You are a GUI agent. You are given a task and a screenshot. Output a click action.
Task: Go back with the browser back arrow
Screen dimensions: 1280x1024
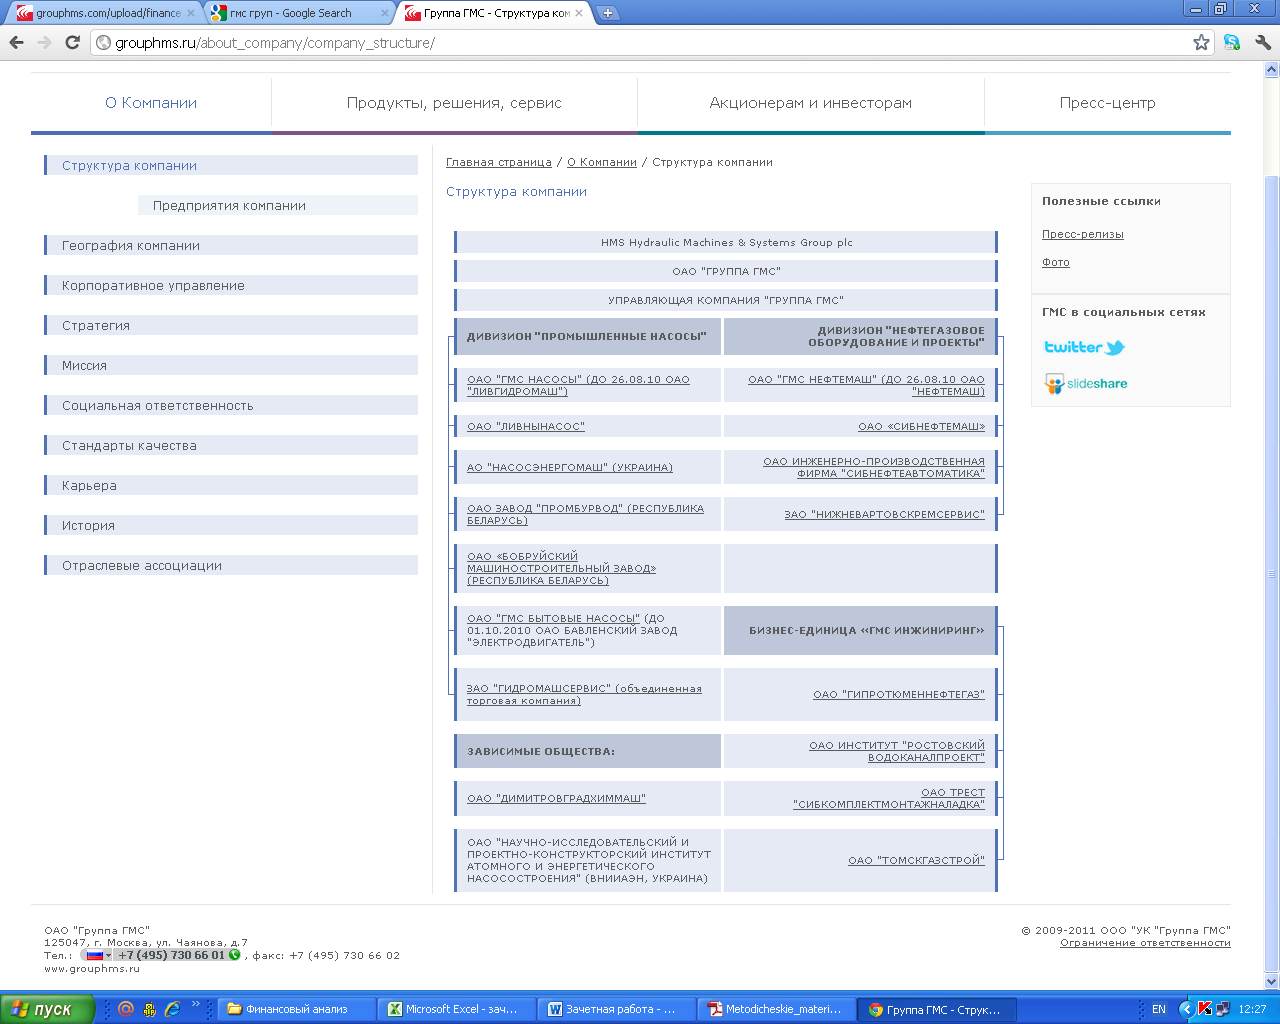pyautogui.click(x=16, y=42)
